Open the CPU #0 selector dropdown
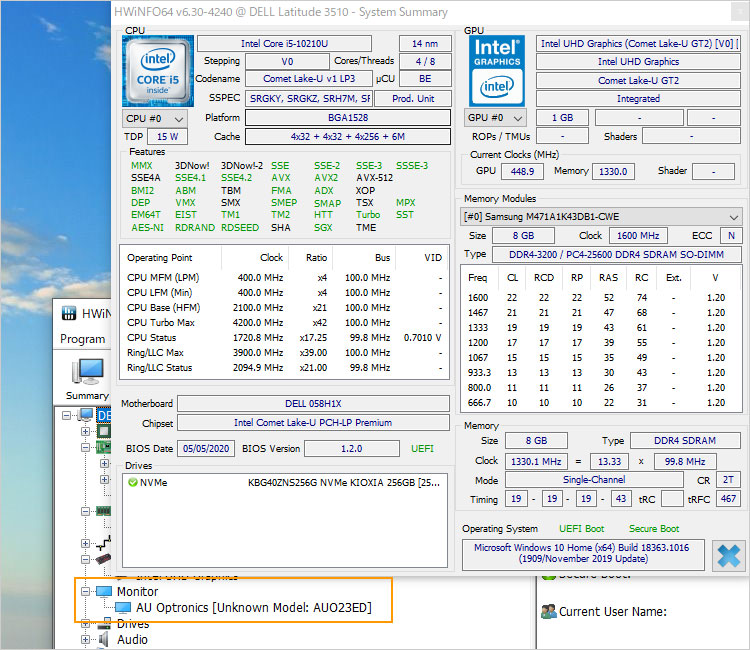750x650 pixels. (x=154, y=118)
